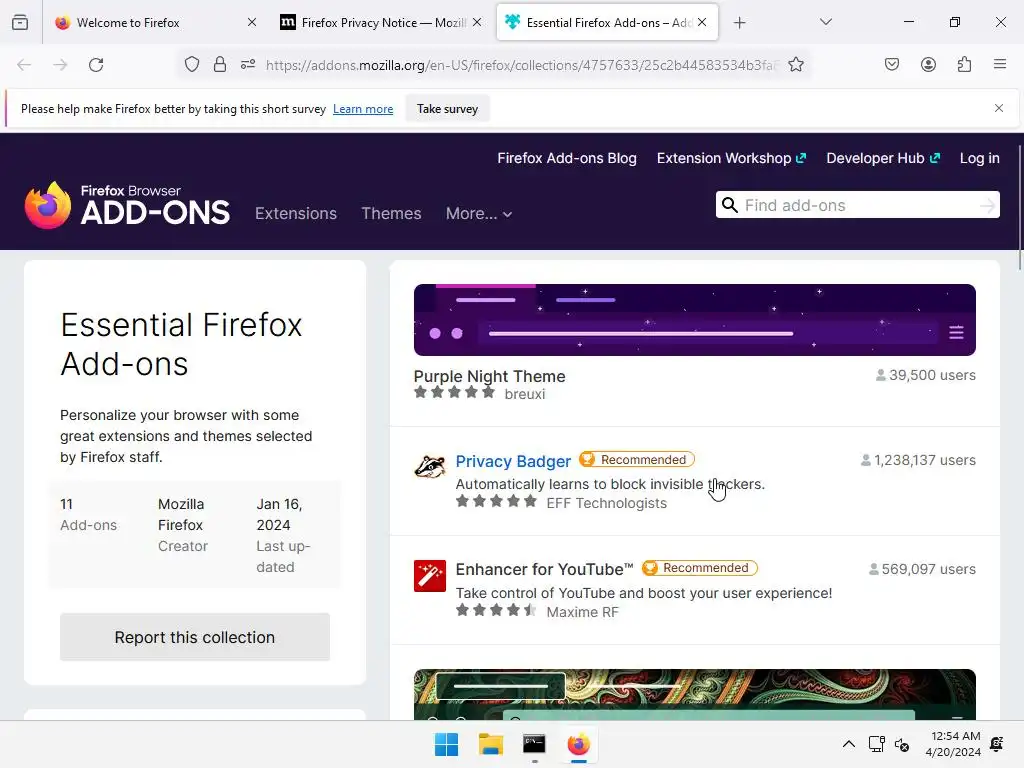Click the Privacy Badger badger icon
Screen dimensions: 1024x768
[430, 467]
